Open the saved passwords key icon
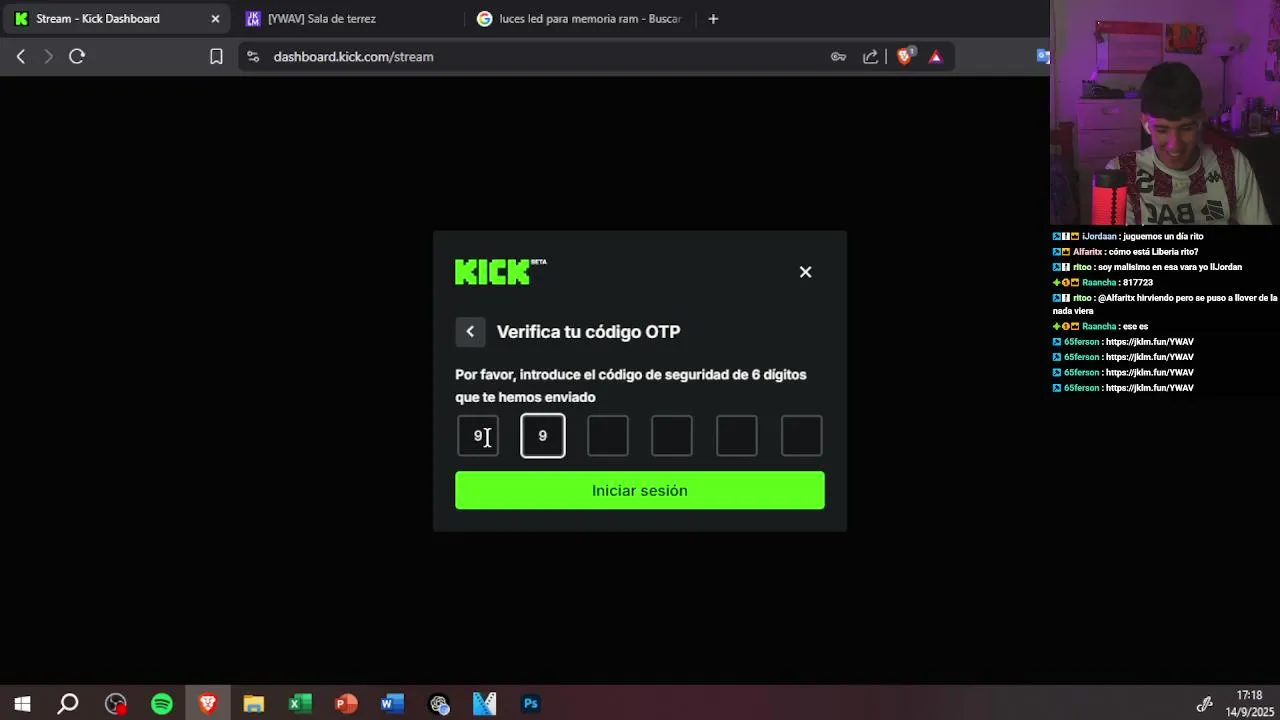 pos(838,57)
